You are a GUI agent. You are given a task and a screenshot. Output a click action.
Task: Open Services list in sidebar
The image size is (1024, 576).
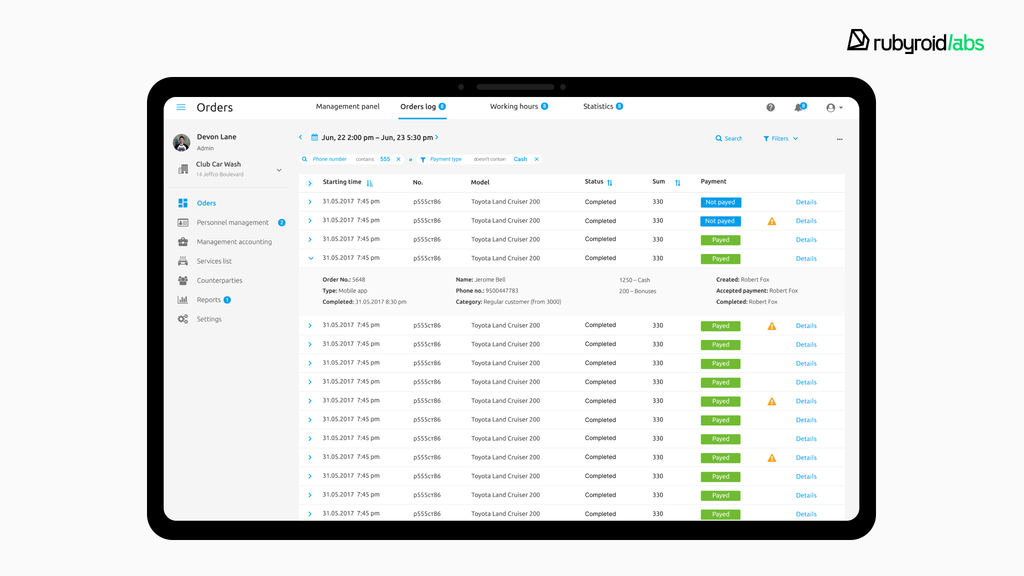click(214, 261)
